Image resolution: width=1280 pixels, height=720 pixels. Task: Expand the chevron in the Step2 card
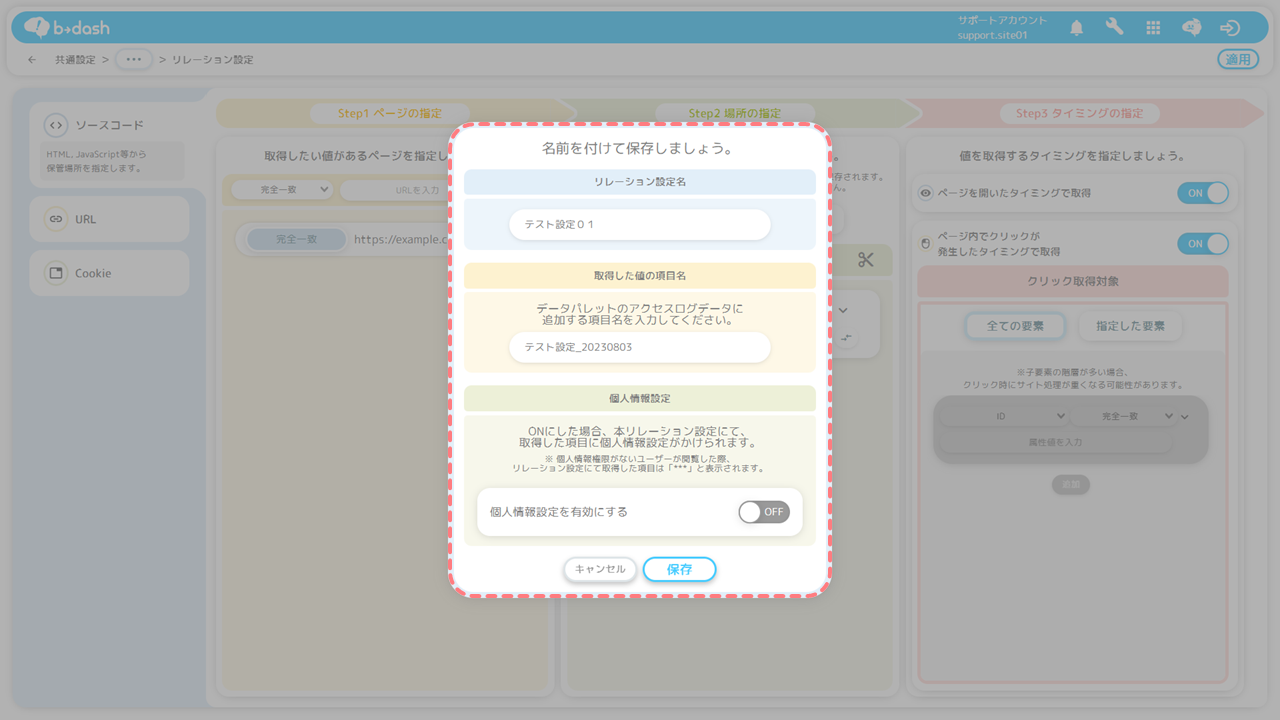(843, 310)
